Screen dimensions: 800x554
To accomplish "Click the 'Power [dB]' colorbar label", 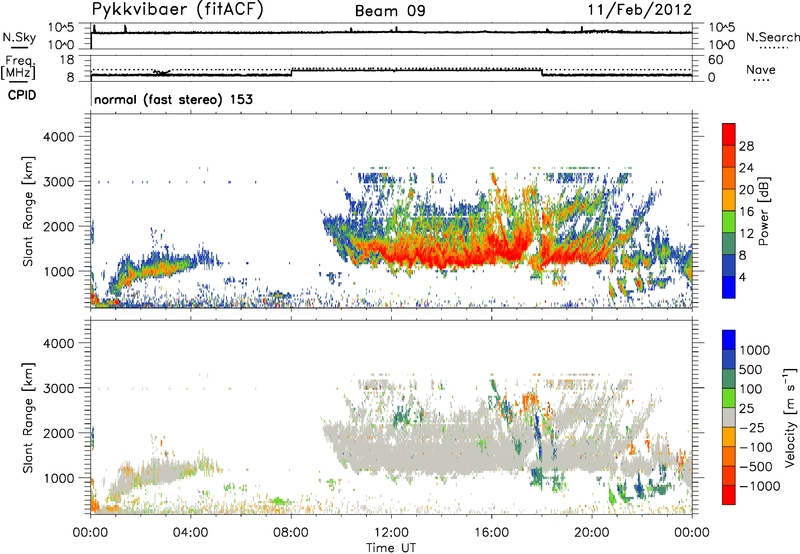I will (763, 211).
